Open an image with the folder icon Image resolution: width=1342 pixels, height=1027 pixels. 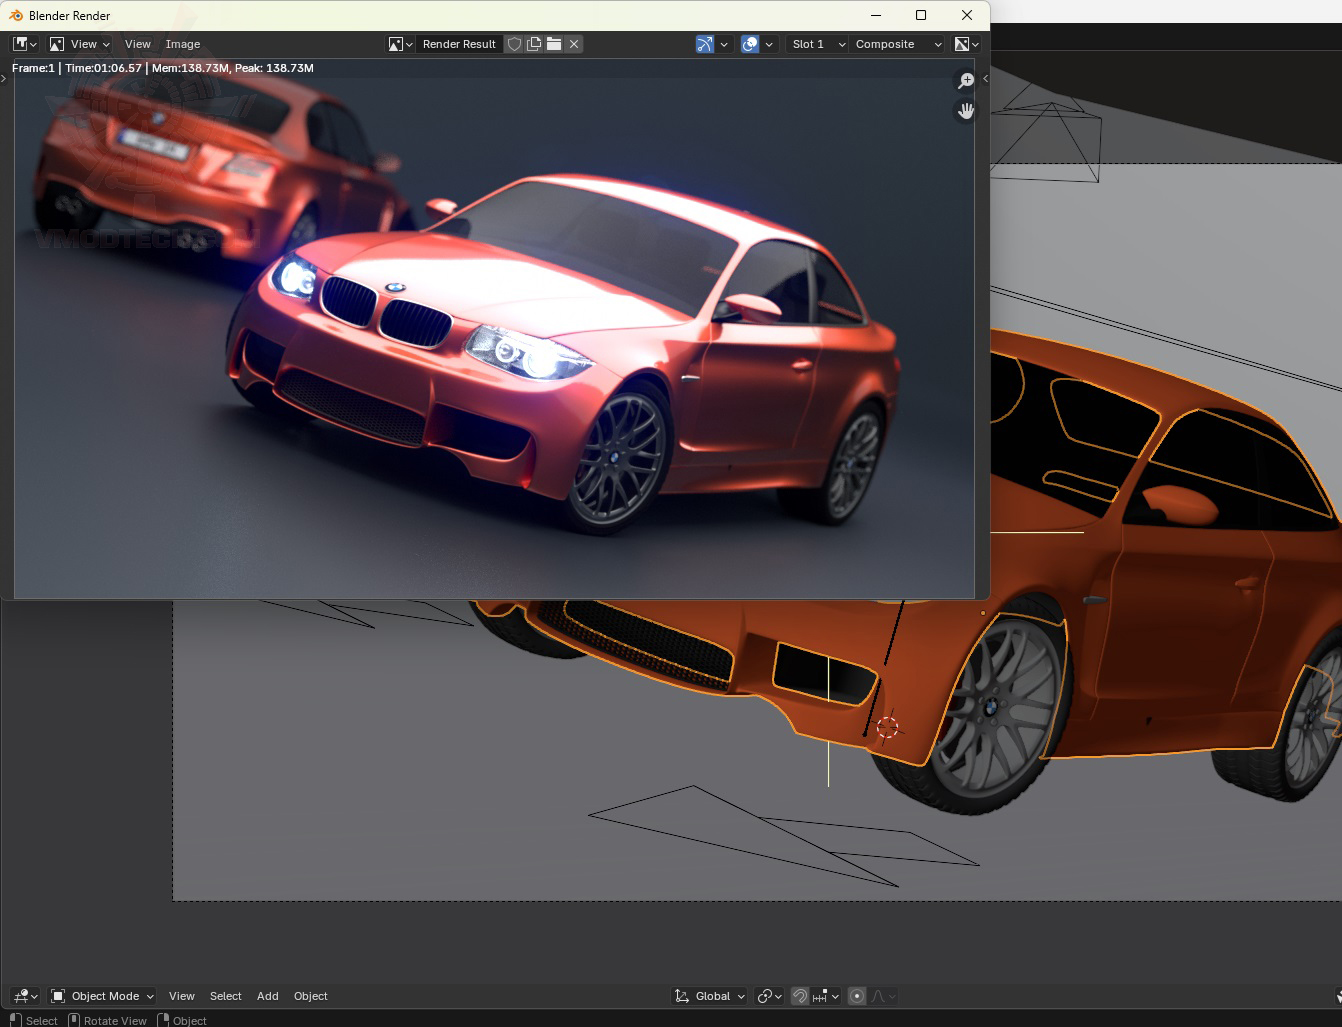click(x=554, y=44)
